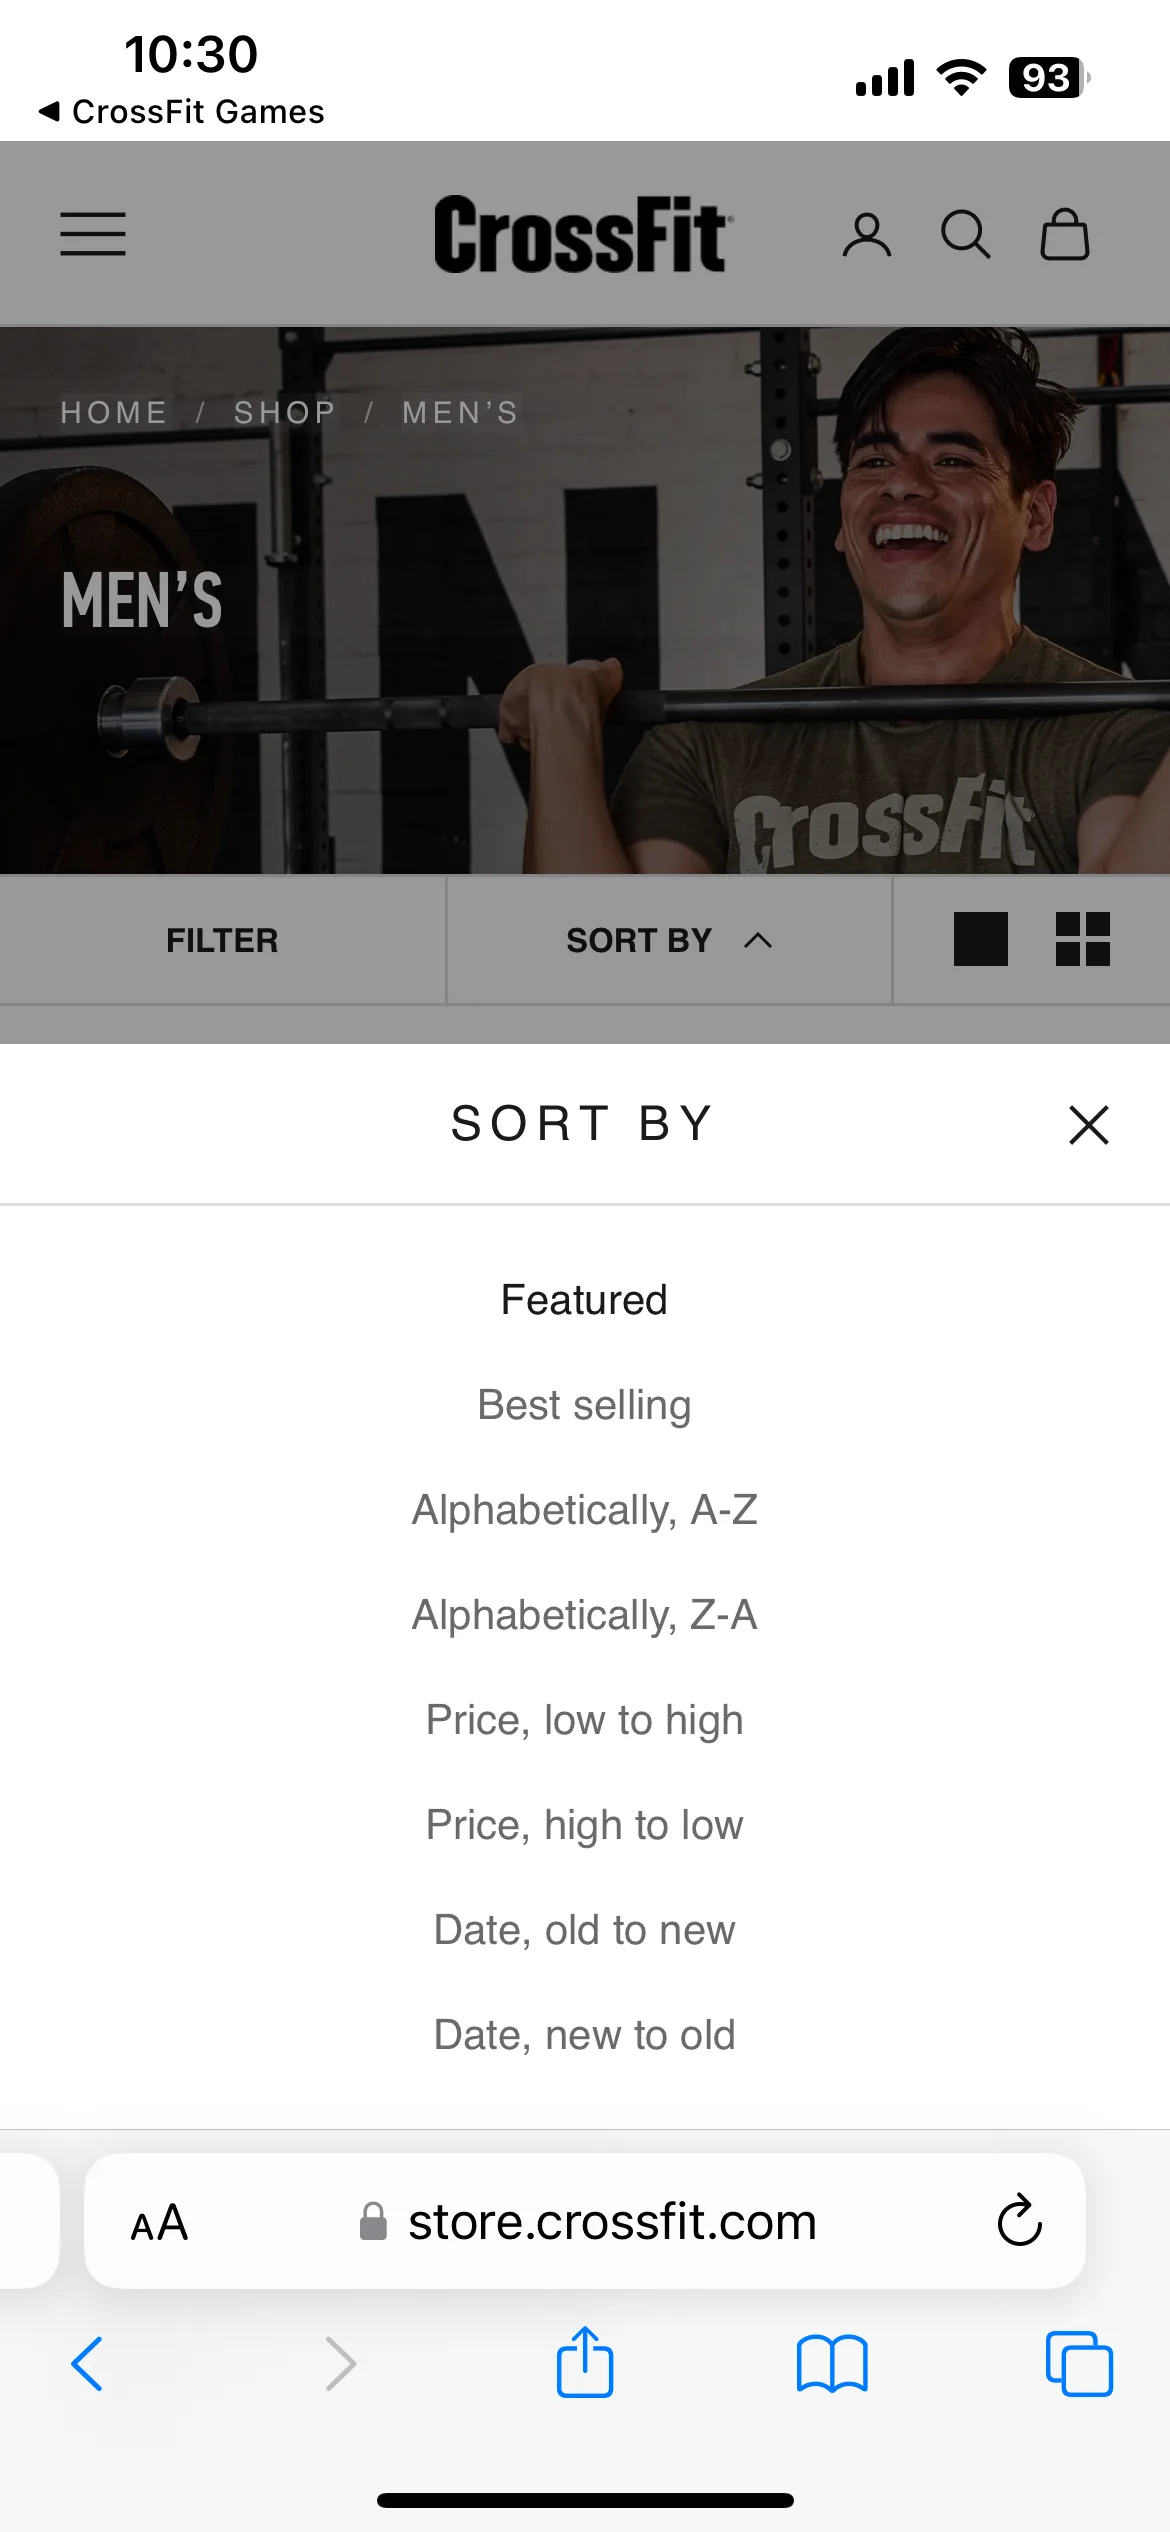
Task: Switch to grid product view
Action: 1083,939
